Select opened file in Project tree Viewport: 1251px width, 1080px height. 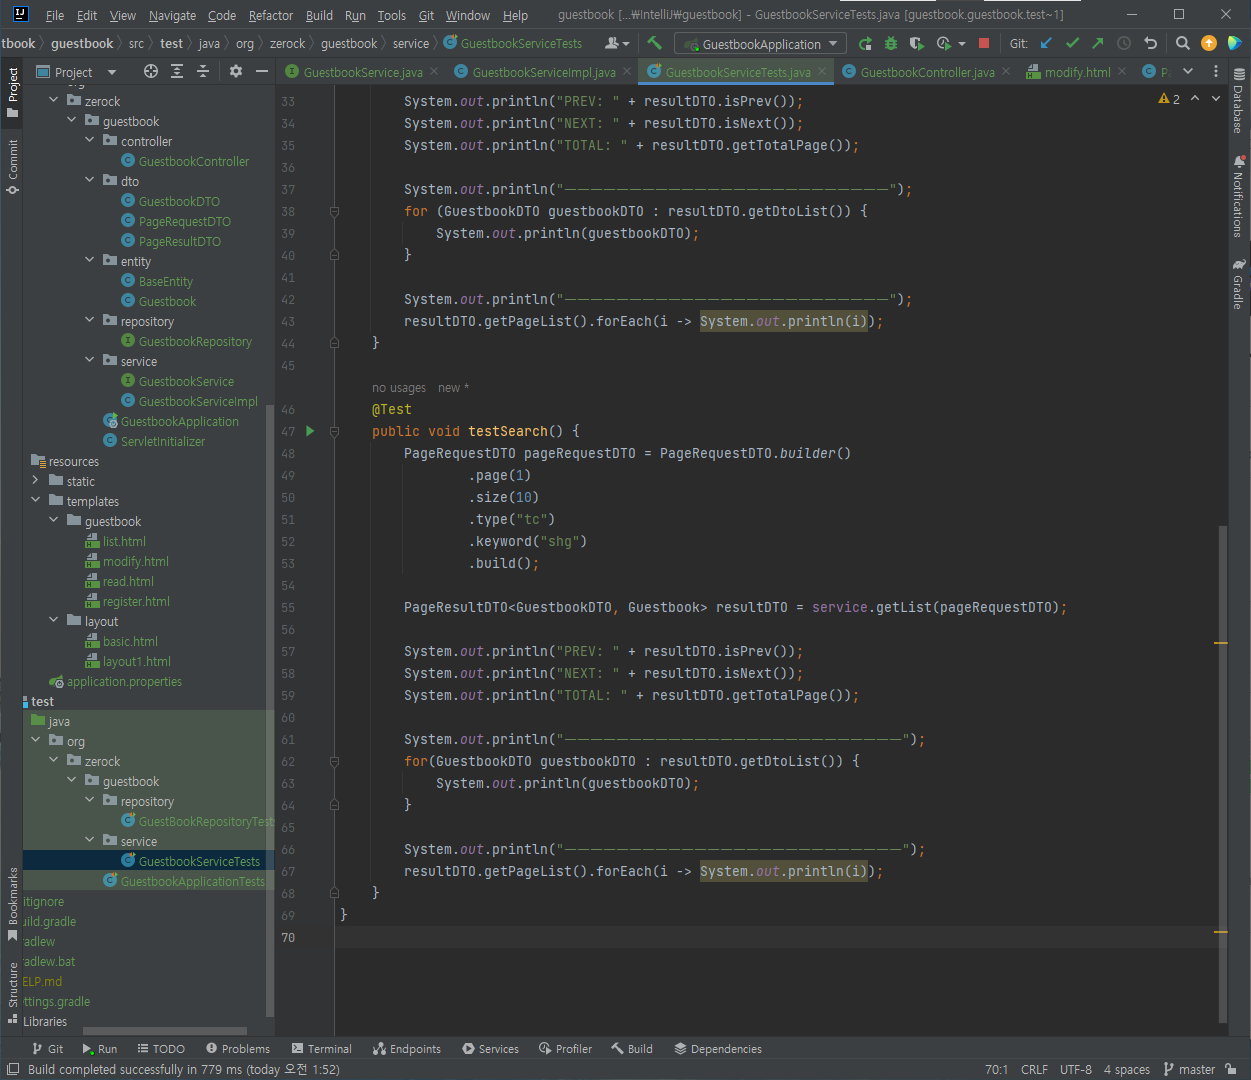click(x=151, y=71)
